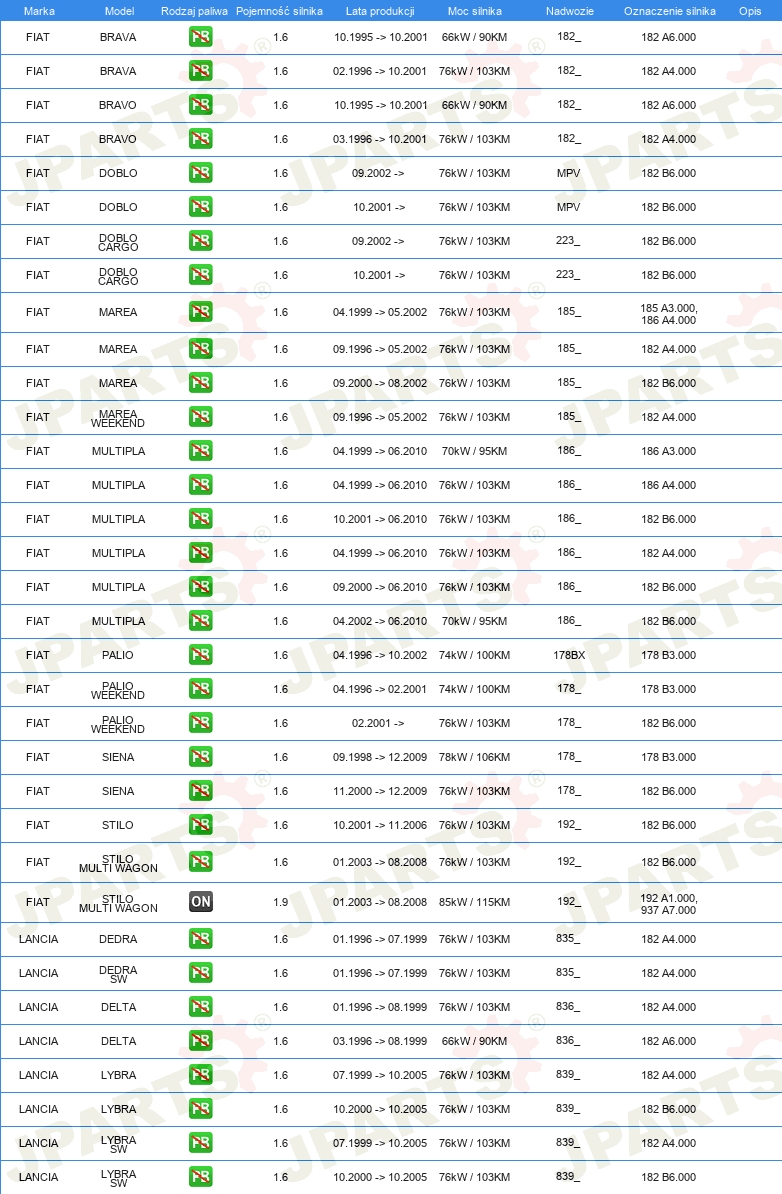The width and height of the screenshot is (782, 1194).
Task: Click production years 09.2000 -> 06.2010
Action: 380,587
